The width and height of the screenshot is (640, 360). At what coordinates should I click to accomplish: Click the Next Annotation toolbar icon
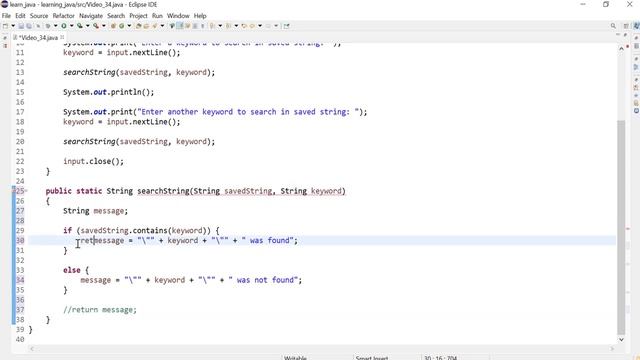(x=212, y=26)
